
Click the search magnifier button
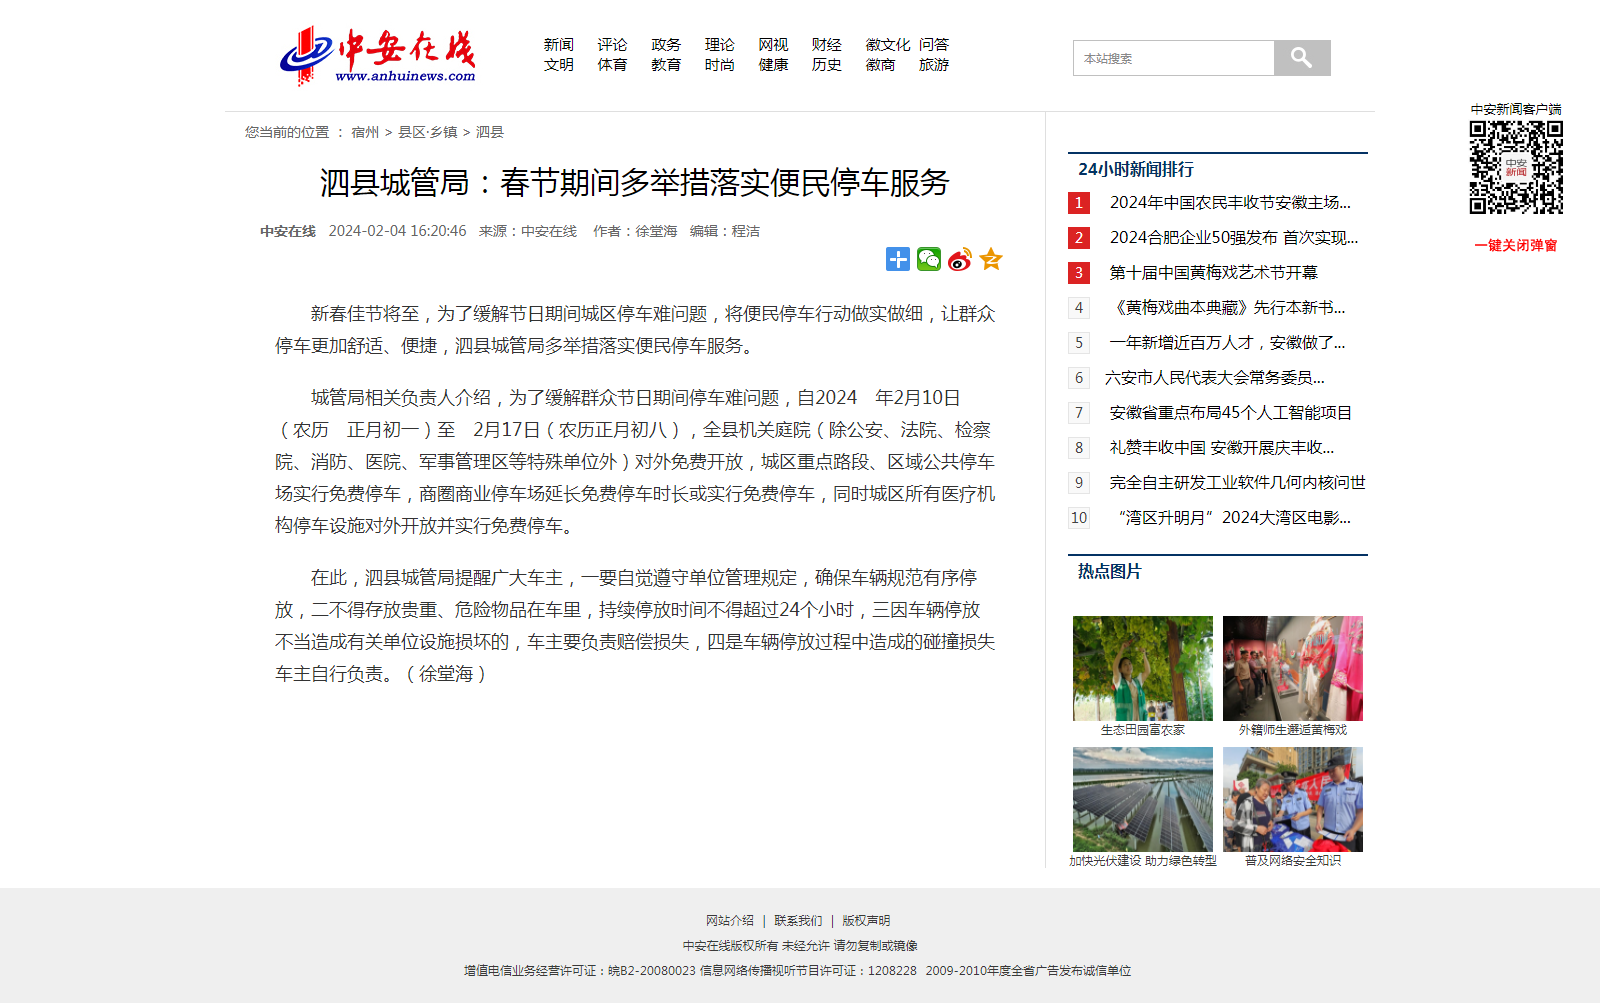coord(1302,58)
